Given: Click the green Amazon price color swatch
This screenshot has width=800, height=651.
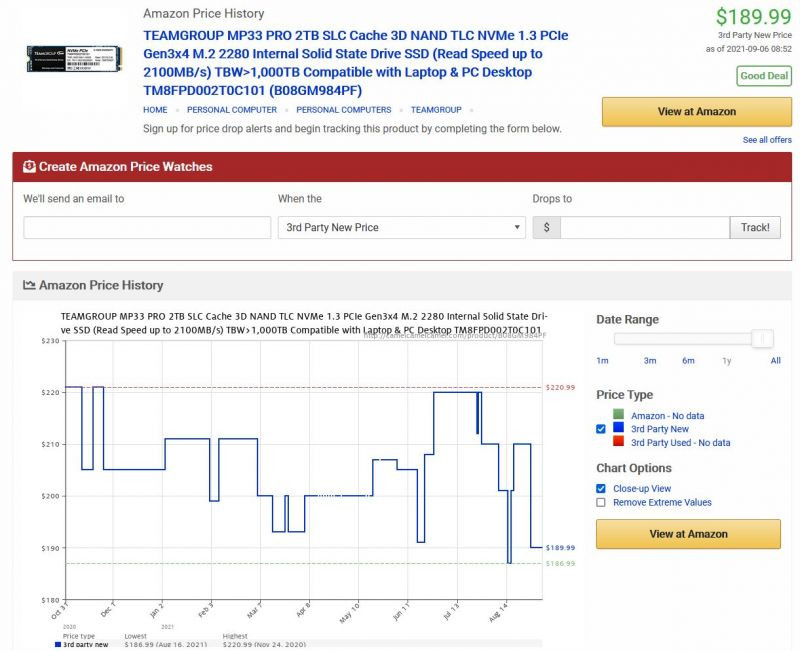Looking at the screenshot, I should (618, 414).
